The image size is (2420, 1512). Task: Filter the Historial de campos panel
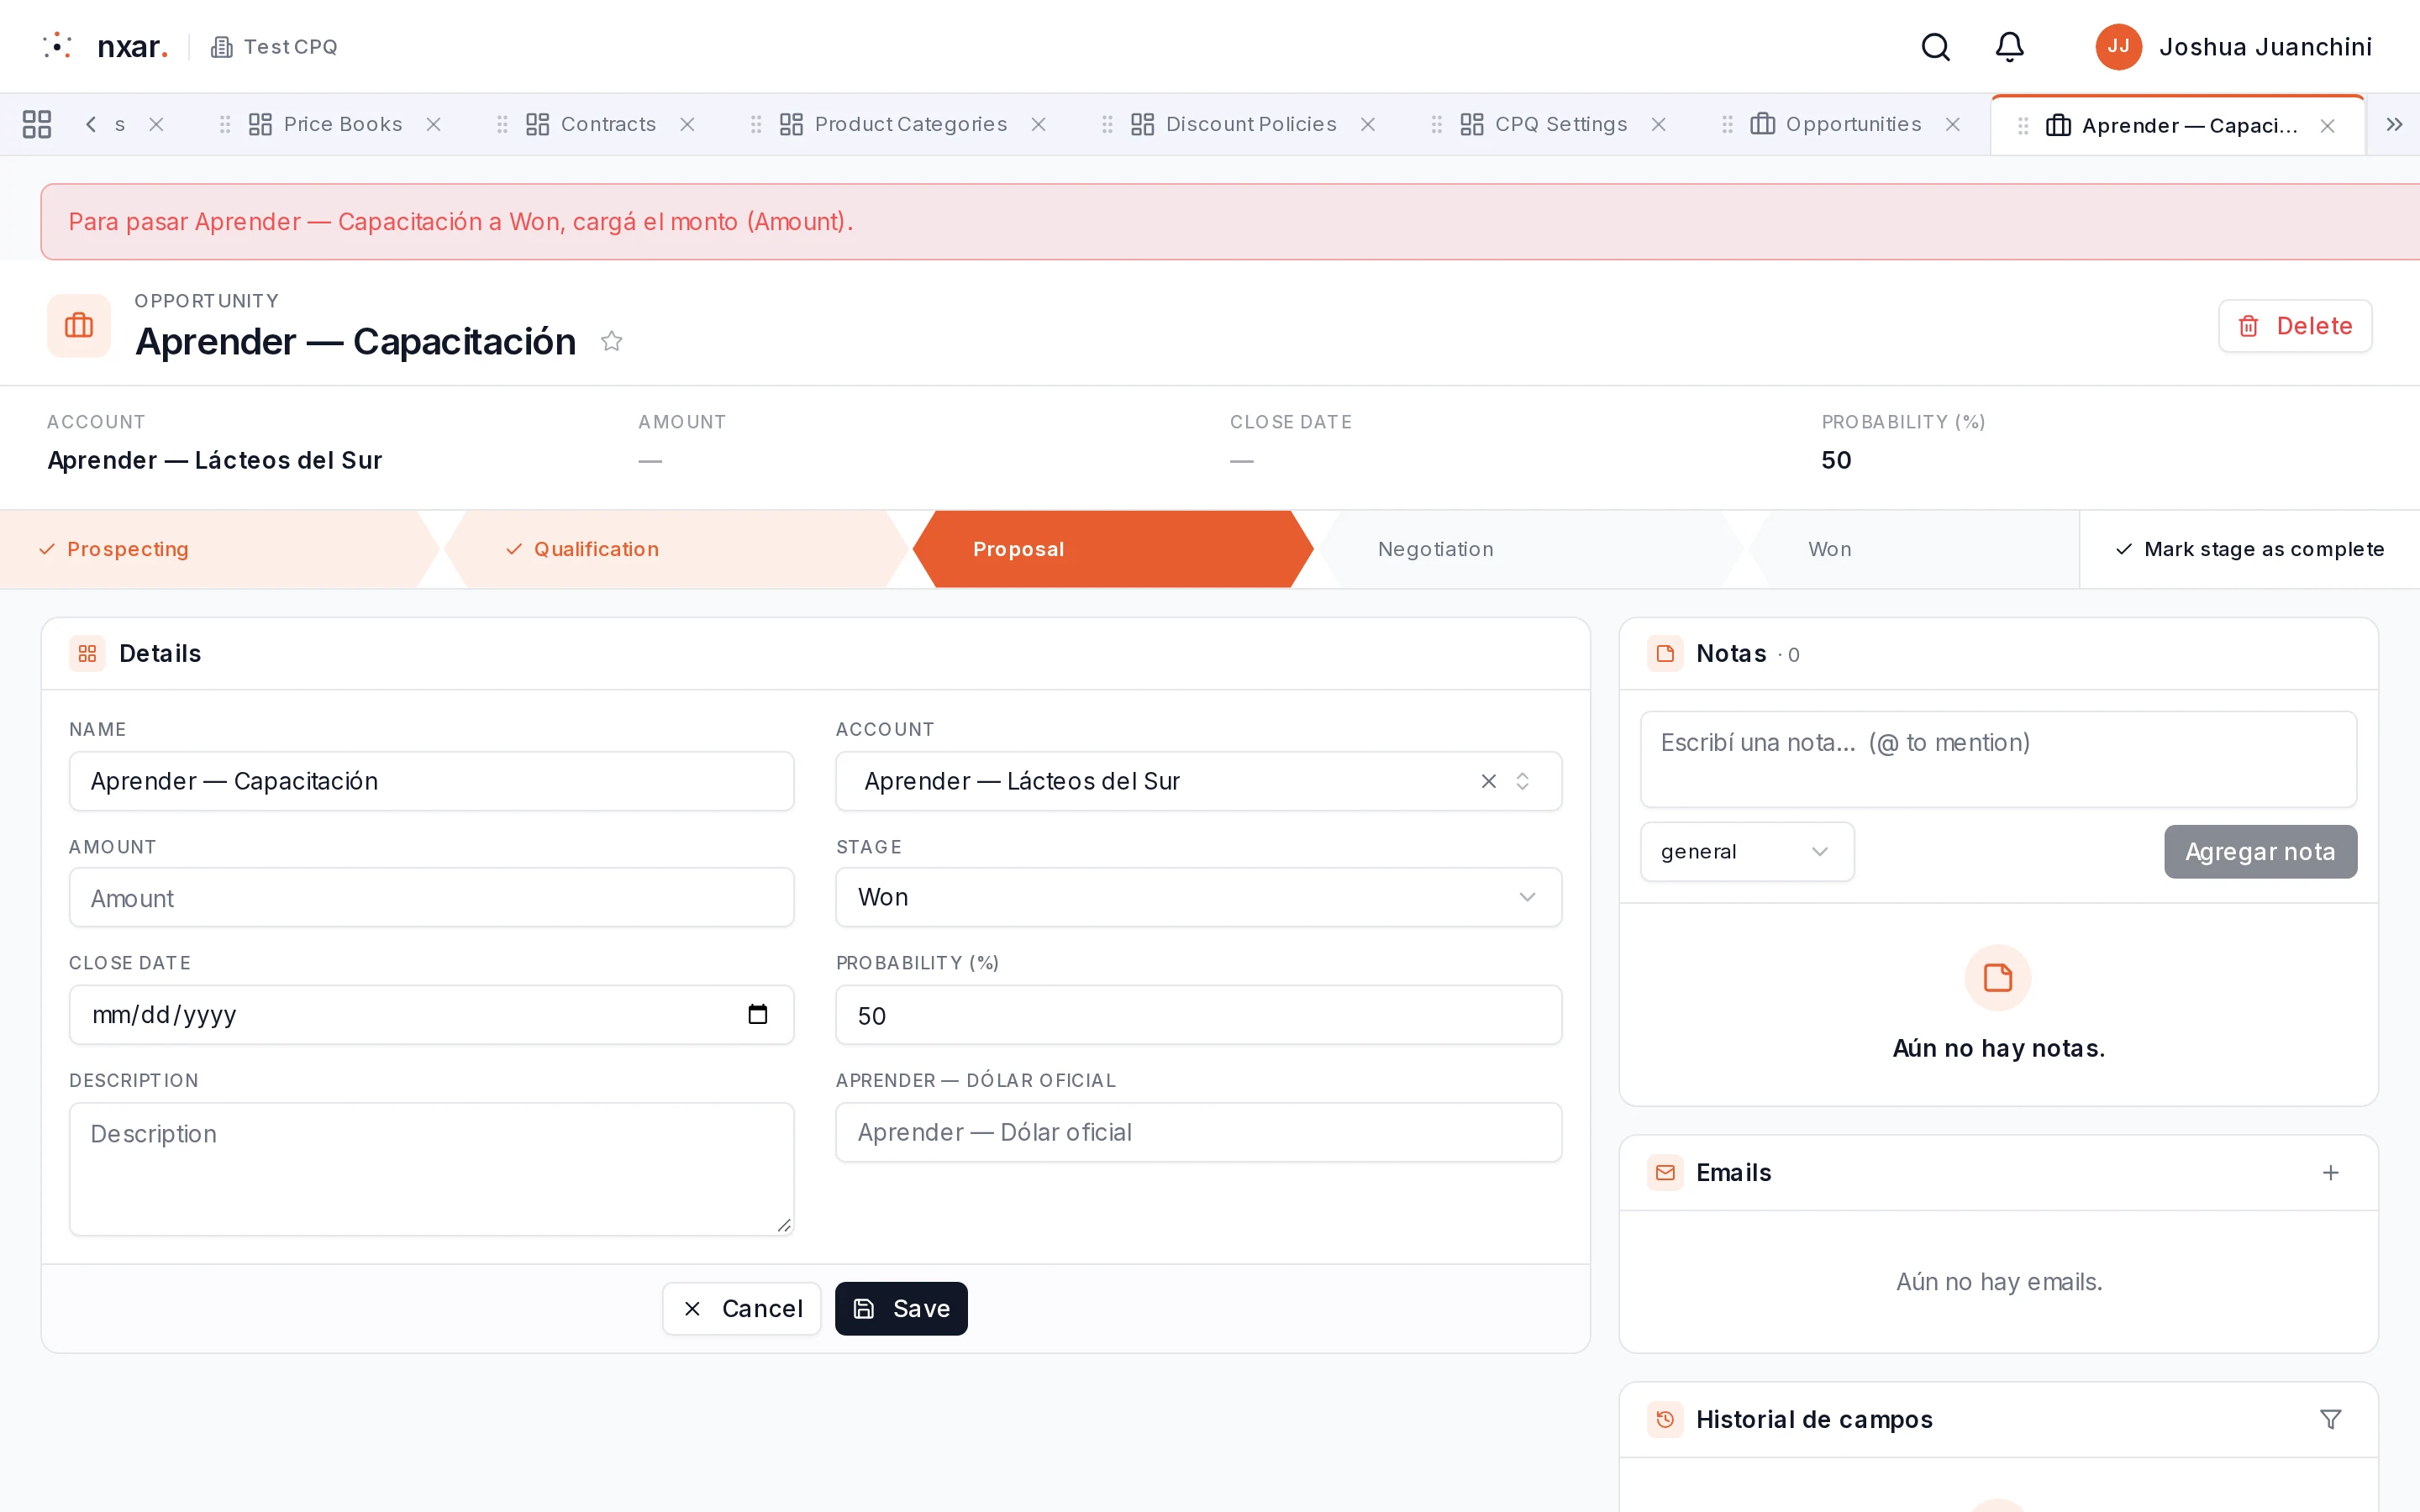(x=2331, y=1419)
